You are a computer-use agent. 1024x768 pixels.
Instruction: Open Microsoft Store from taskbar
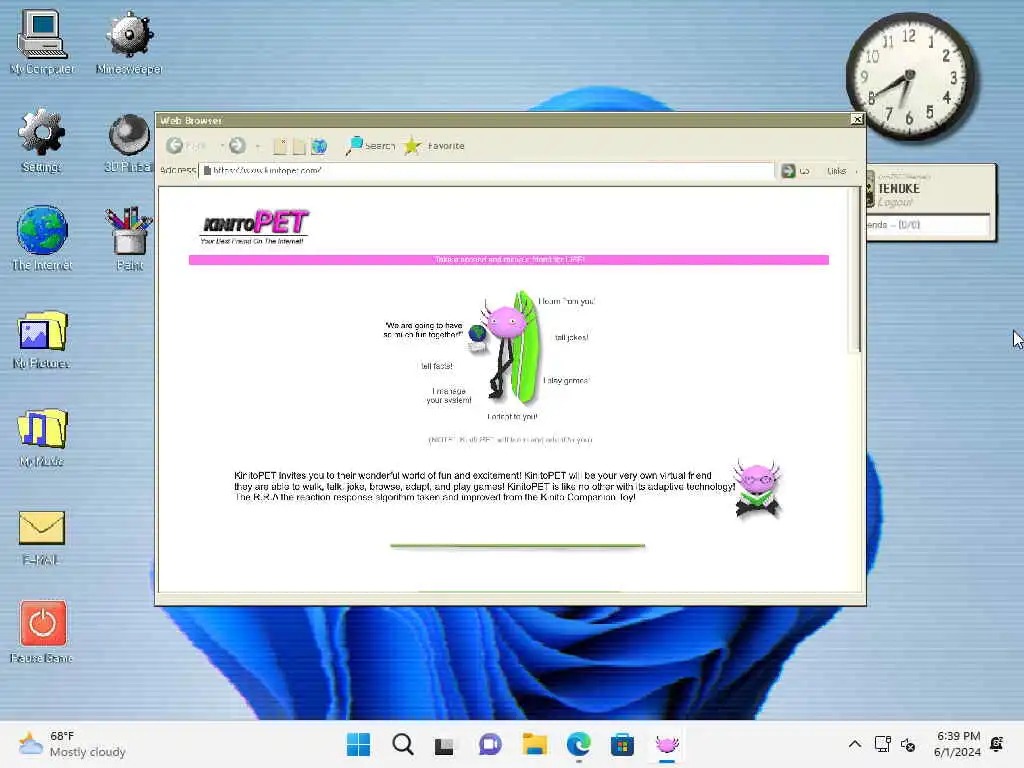pyautogui.click(x=622, y=744)
